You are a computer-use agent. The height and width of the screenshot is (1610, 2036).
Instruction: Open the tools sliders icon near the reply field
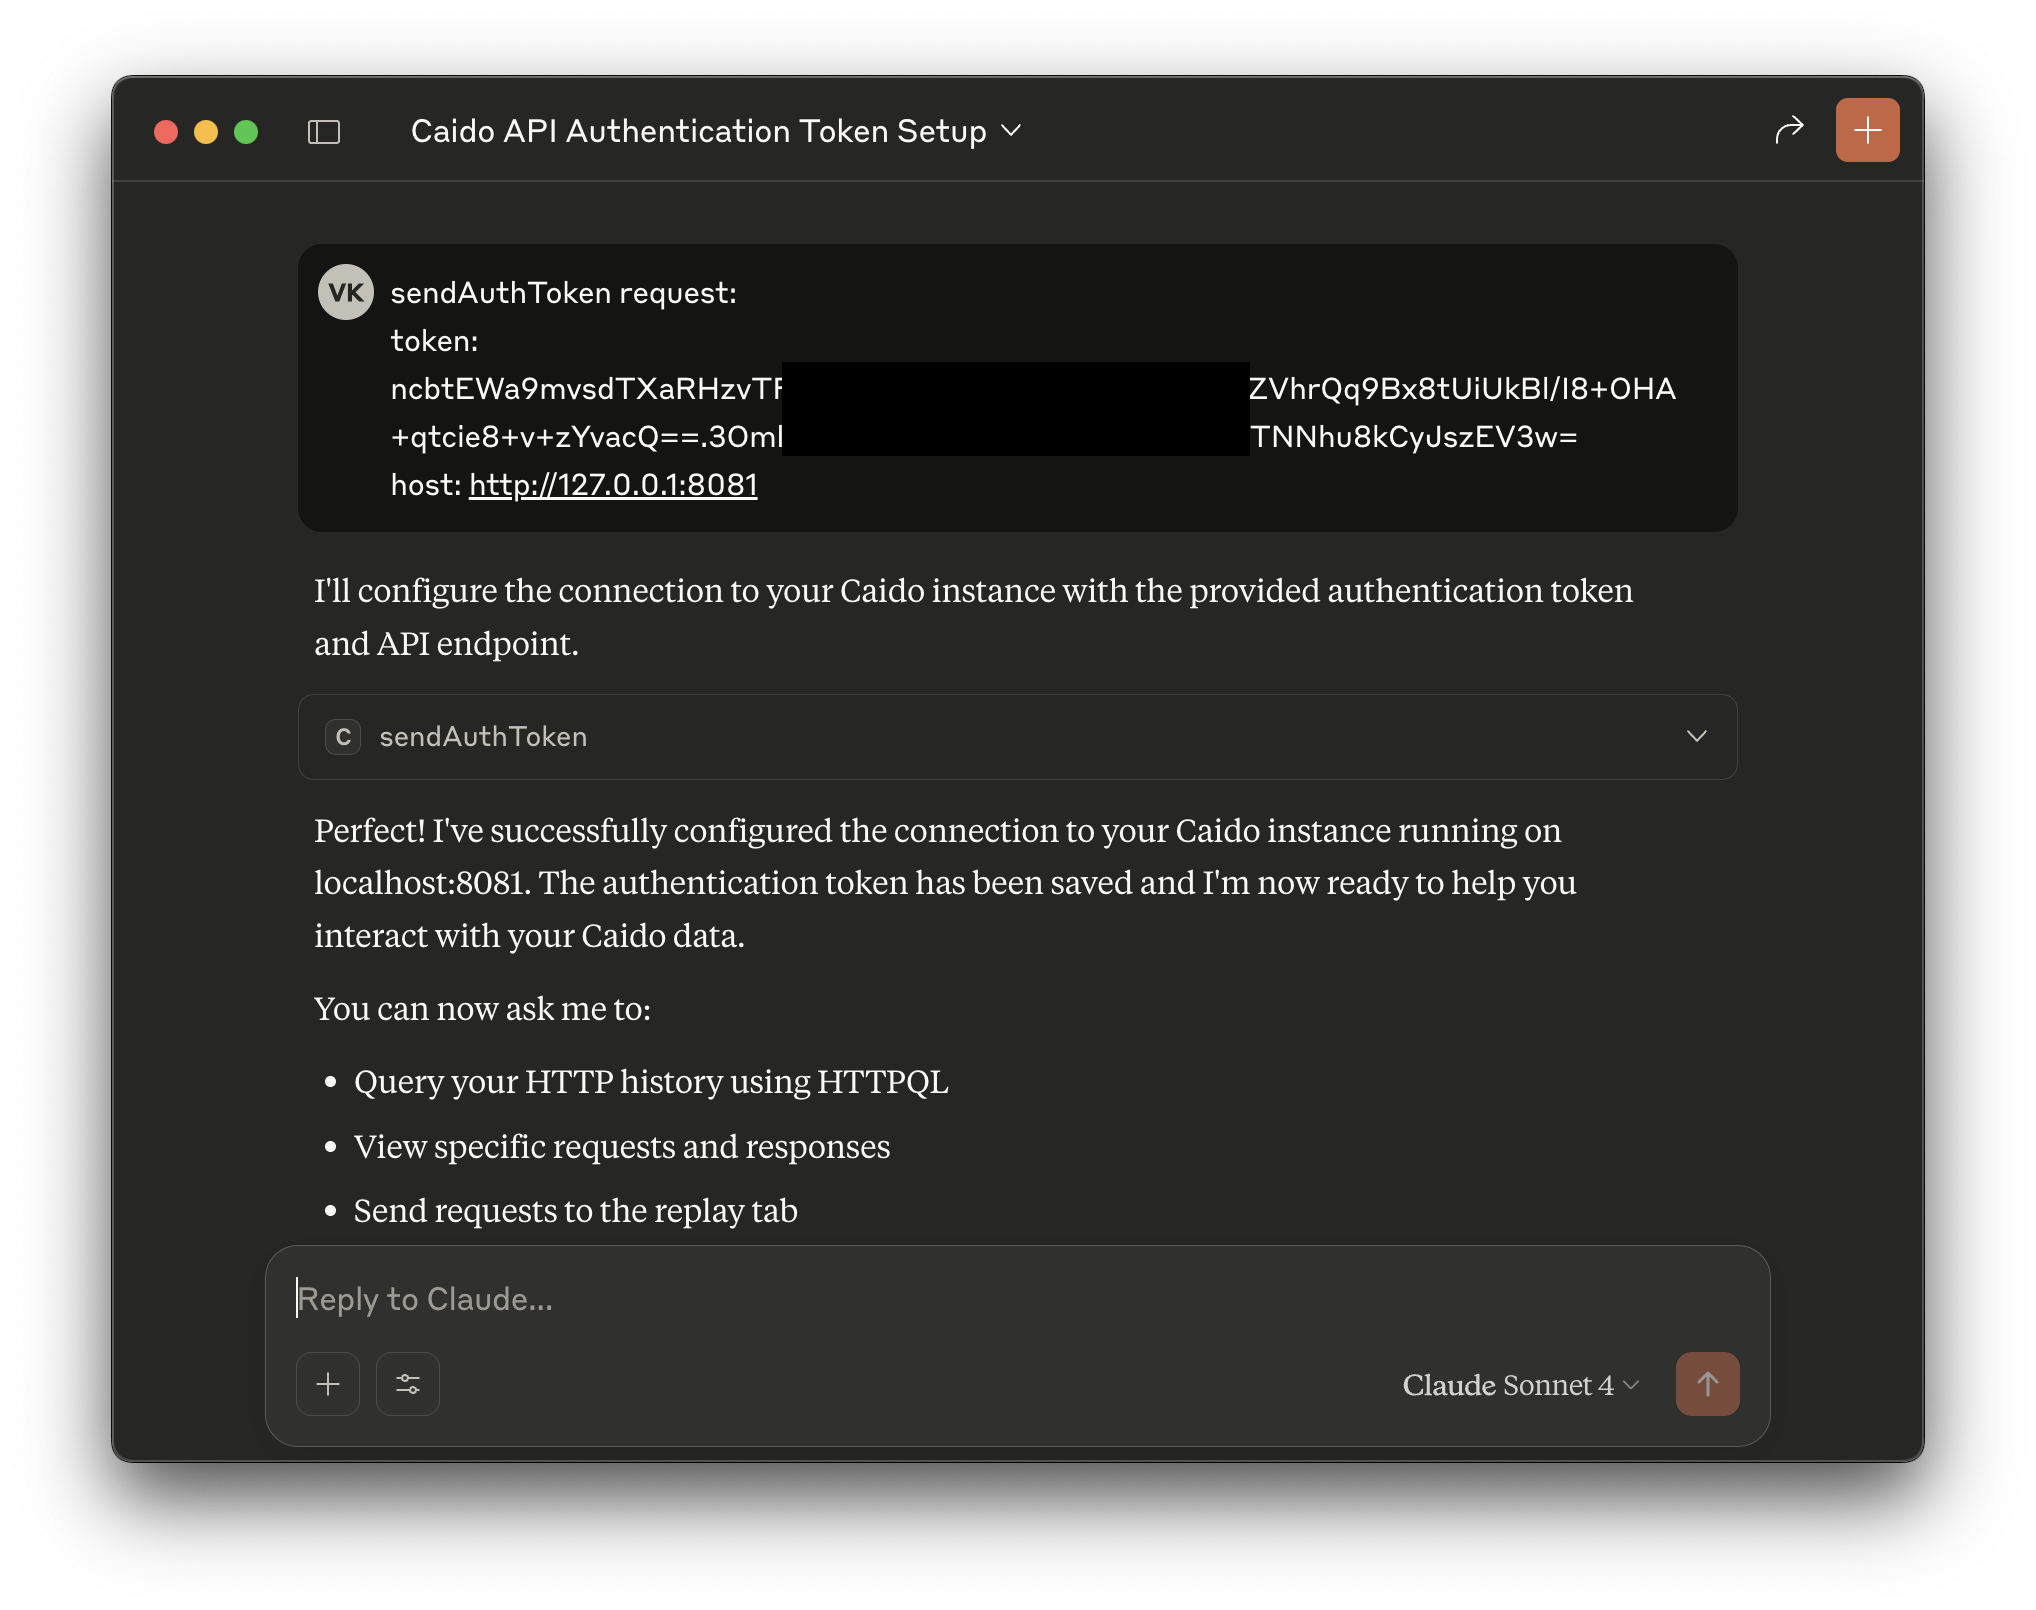point(407,1384)
